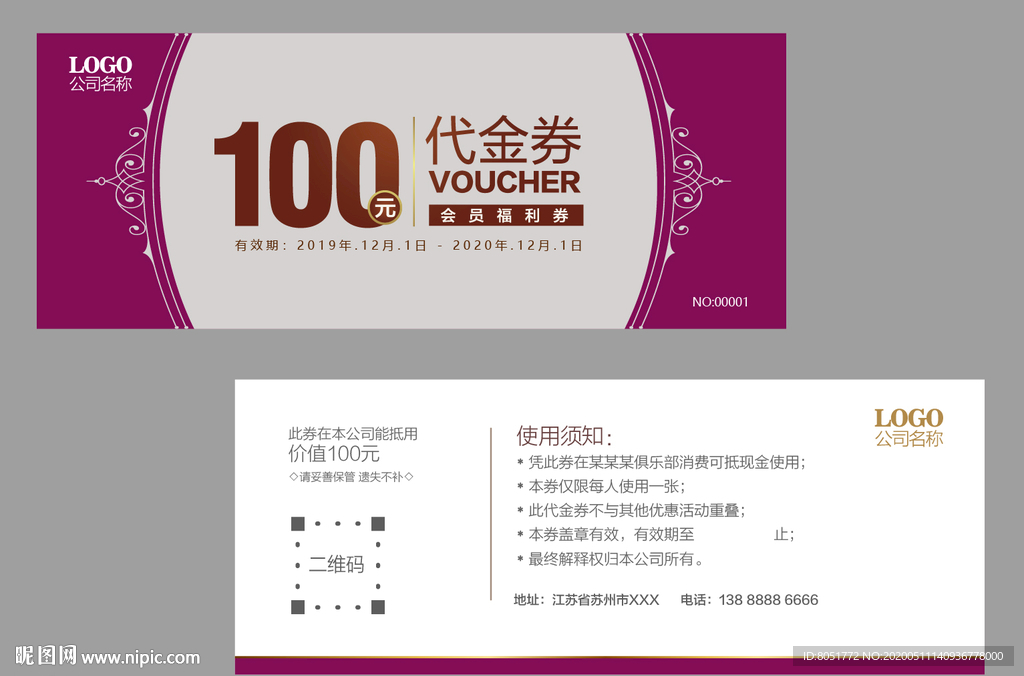
Task: Click the gold 公司名称 text
Action: pyautogui.click(x=909, y=439)
